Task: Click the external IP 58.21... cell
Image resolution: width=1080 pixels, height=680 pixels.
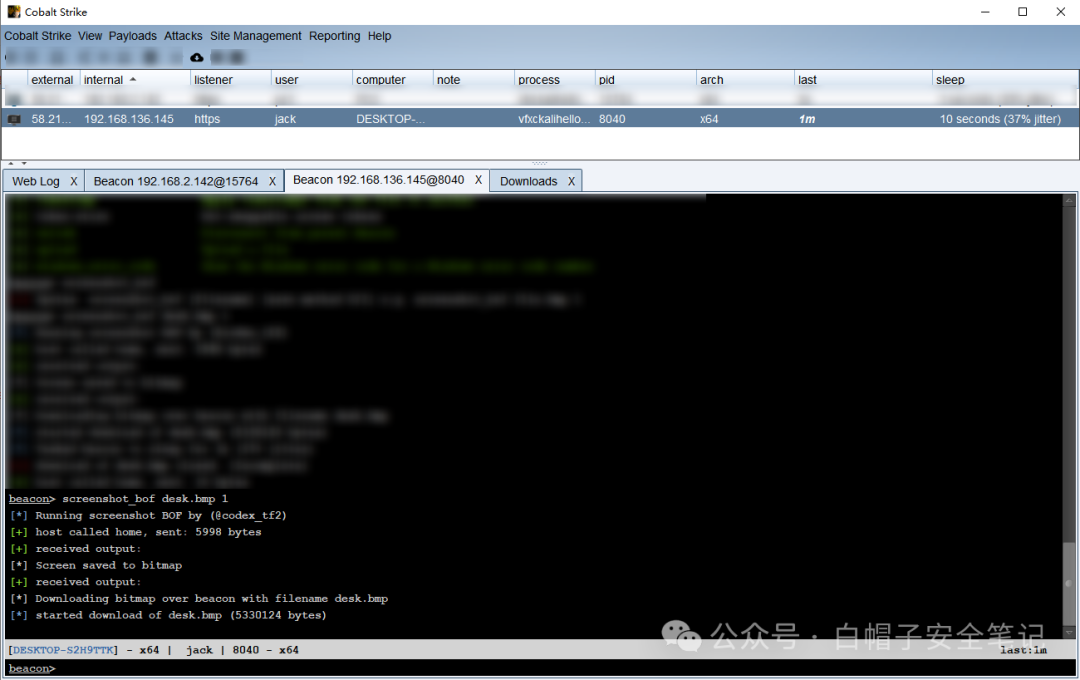Action: click(51, 119)
